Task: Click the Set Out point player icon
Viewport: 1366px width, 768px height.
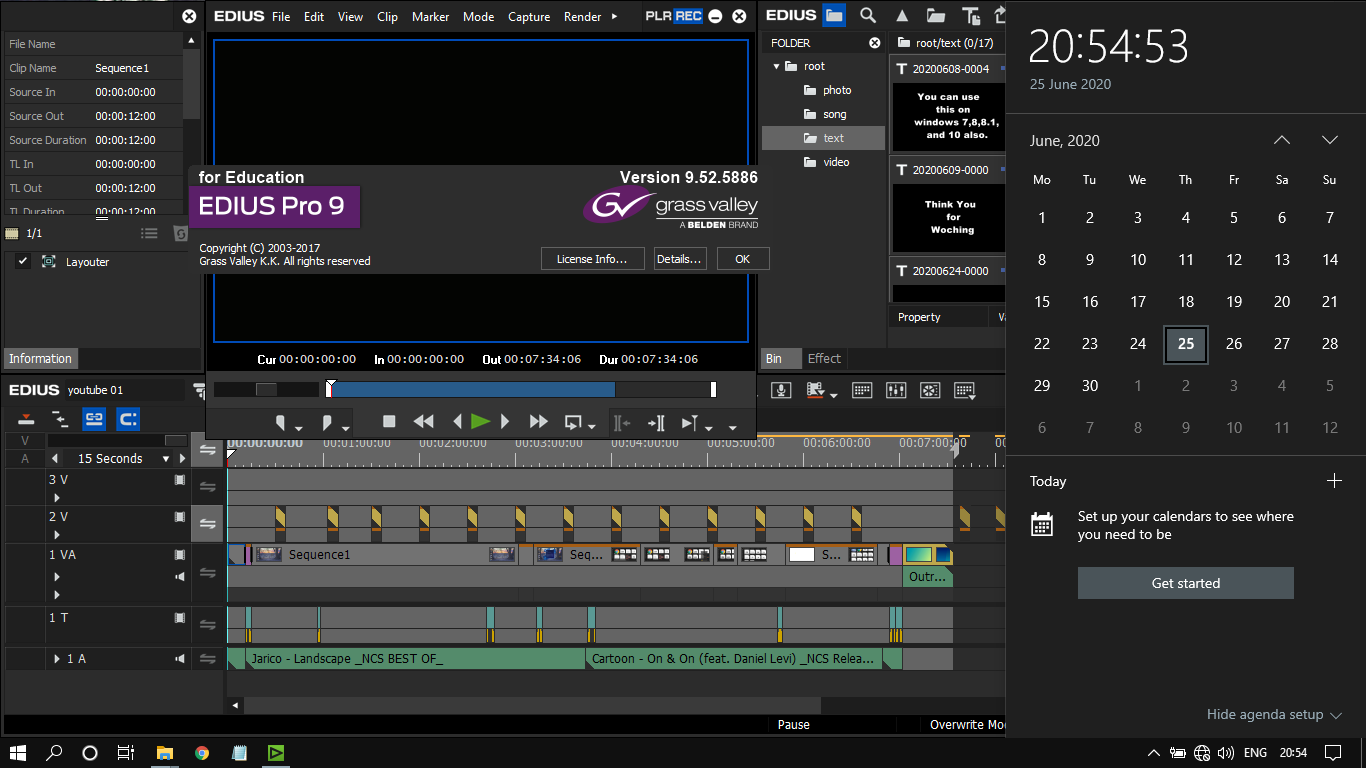Action: (327, 422)
